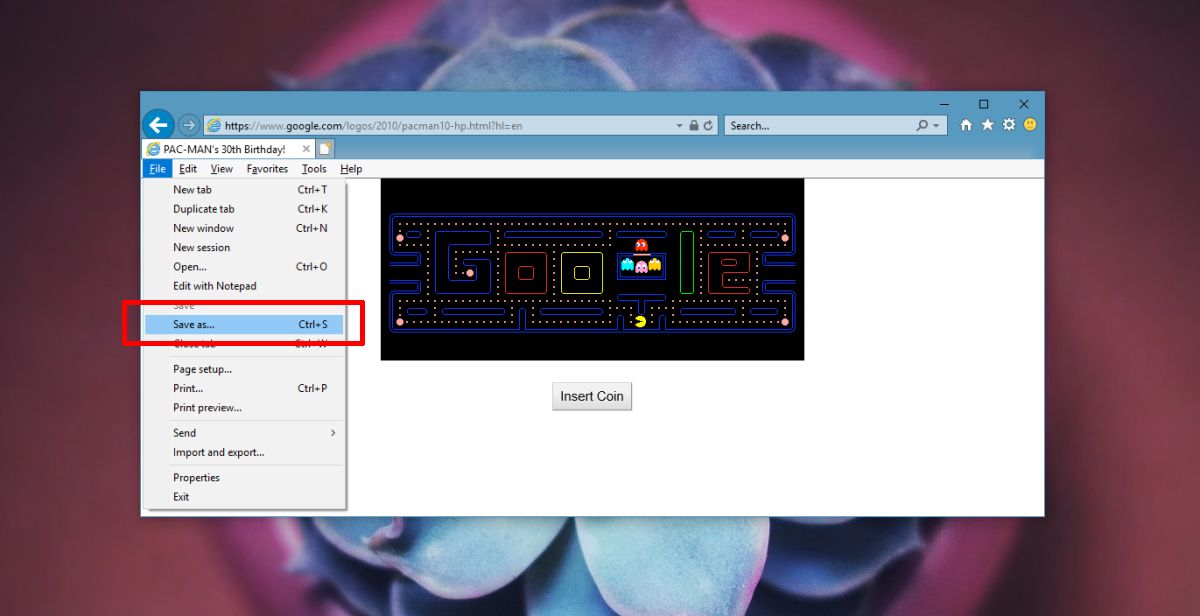Open Favorites star icon
This screenshot has height=616, width=1200.
click(987, 125)
